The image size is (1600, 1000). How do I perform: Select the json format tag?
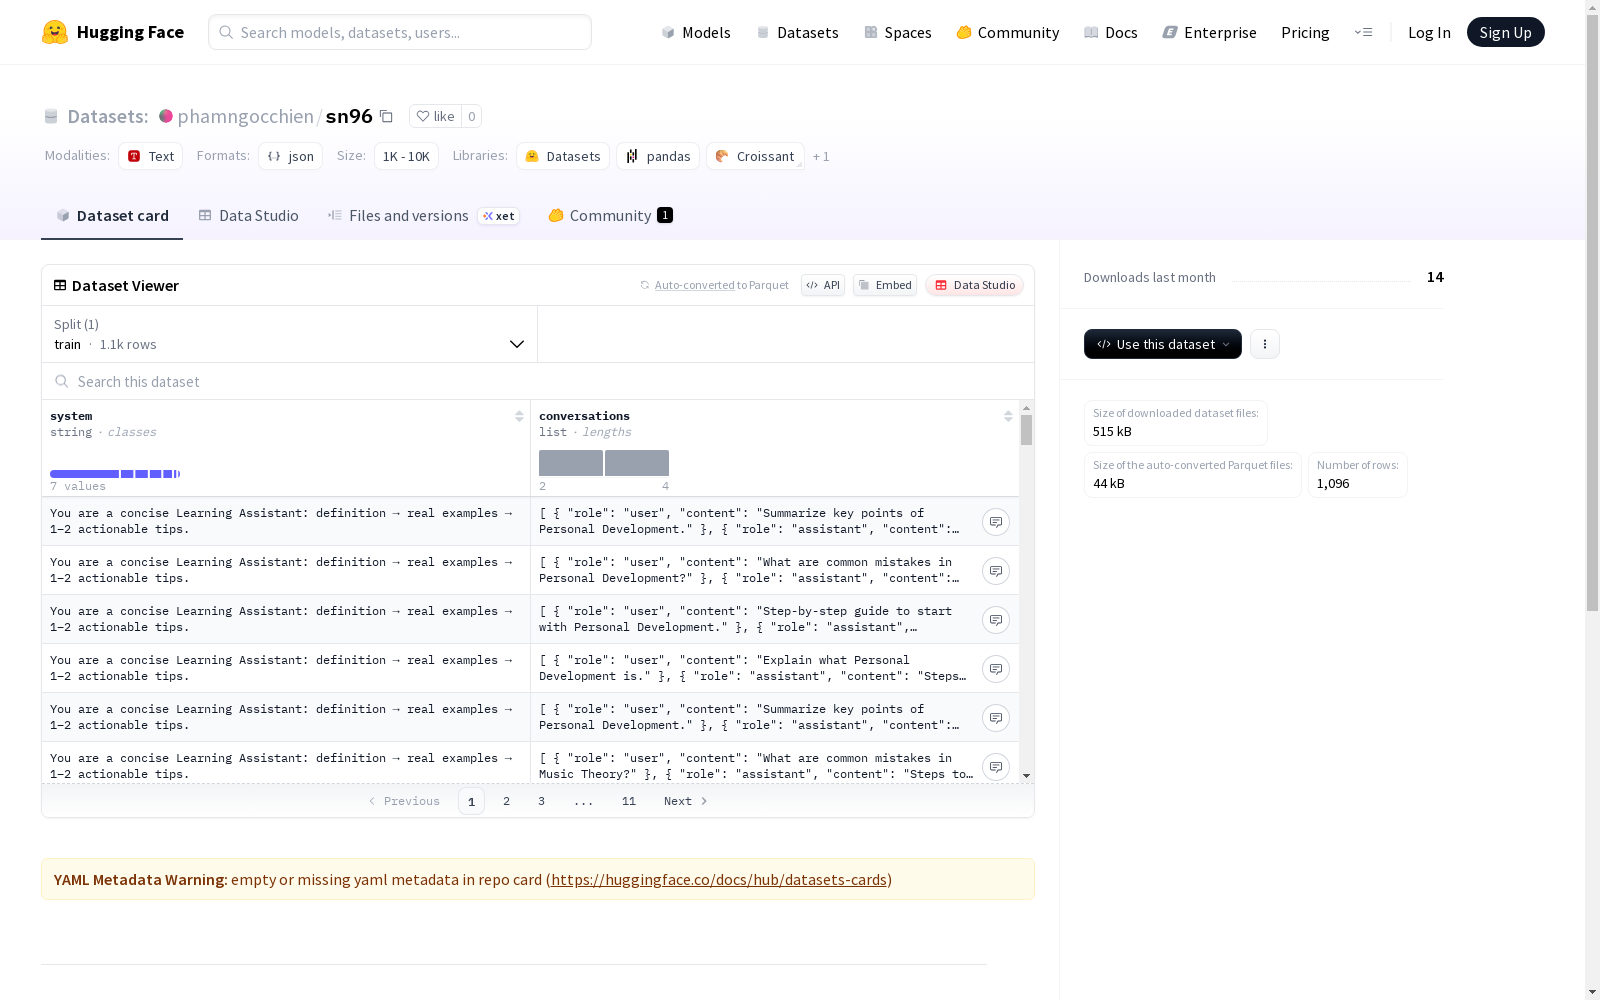290,156
